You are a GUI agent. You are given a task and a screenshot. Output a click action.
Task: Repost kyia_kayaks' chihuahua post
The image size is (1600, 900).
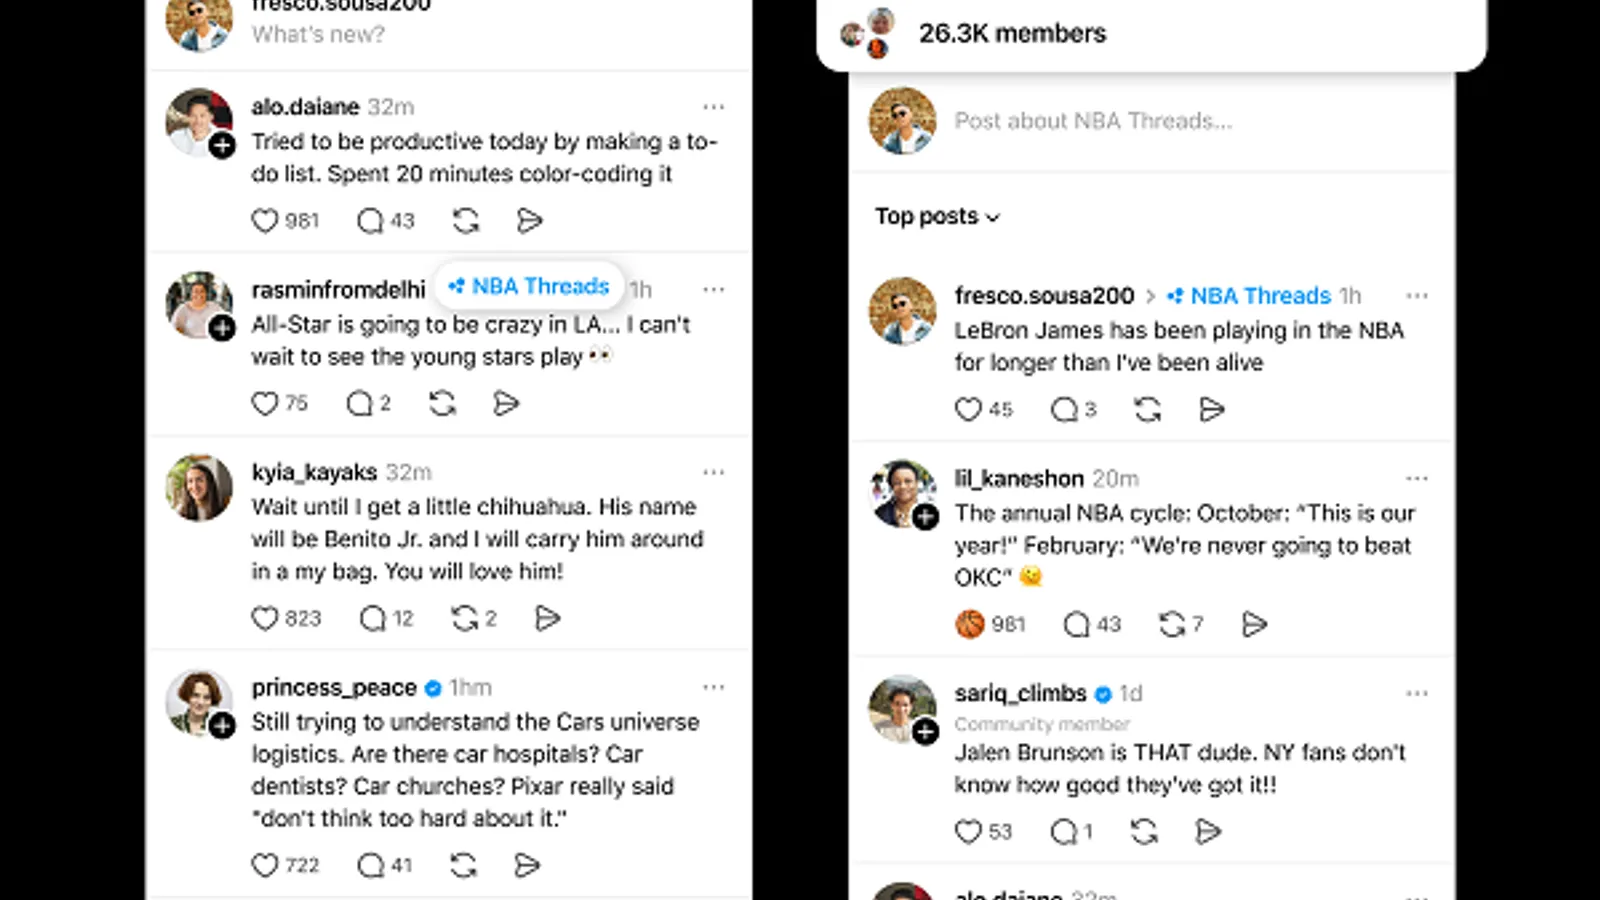[465, 618]
